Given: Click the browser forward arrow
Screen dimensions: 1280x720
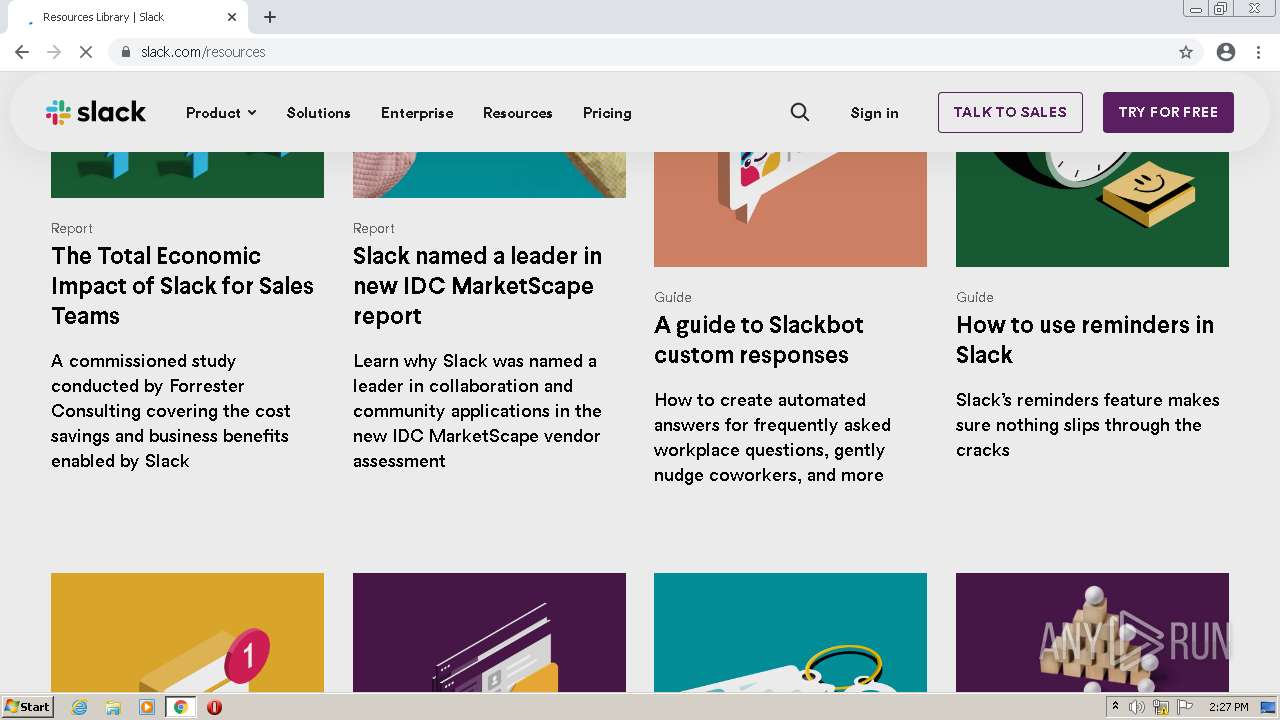Looking at the screenshot, I should [54, 52].
